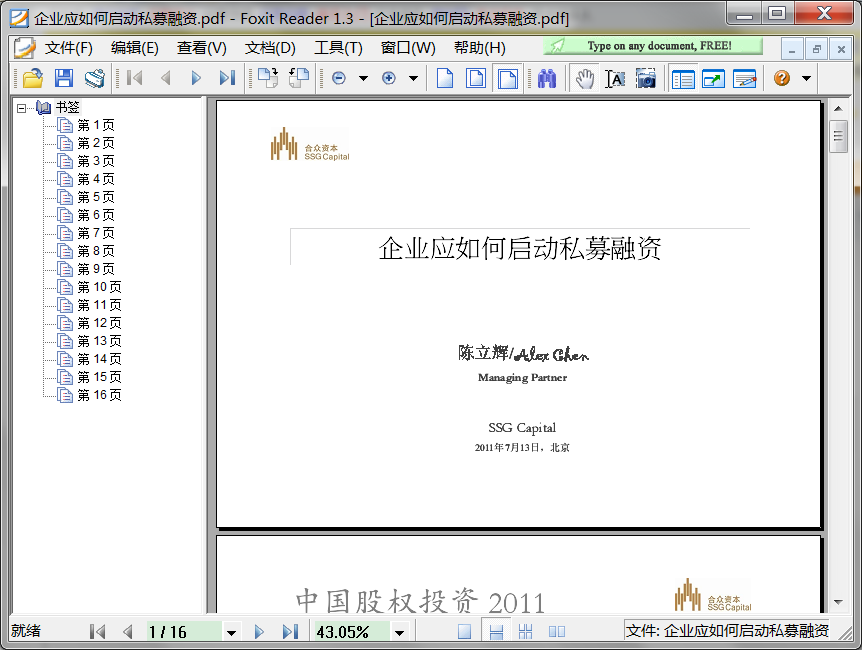Collapse the 书签 bookmarks tree root

click(x=21, y=108)
